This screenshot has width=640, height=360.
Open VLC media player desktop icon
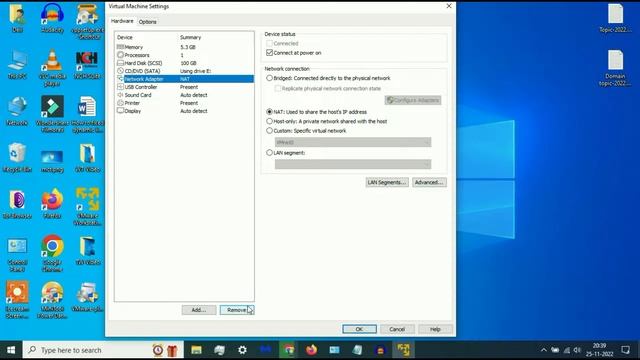[52, 67]
